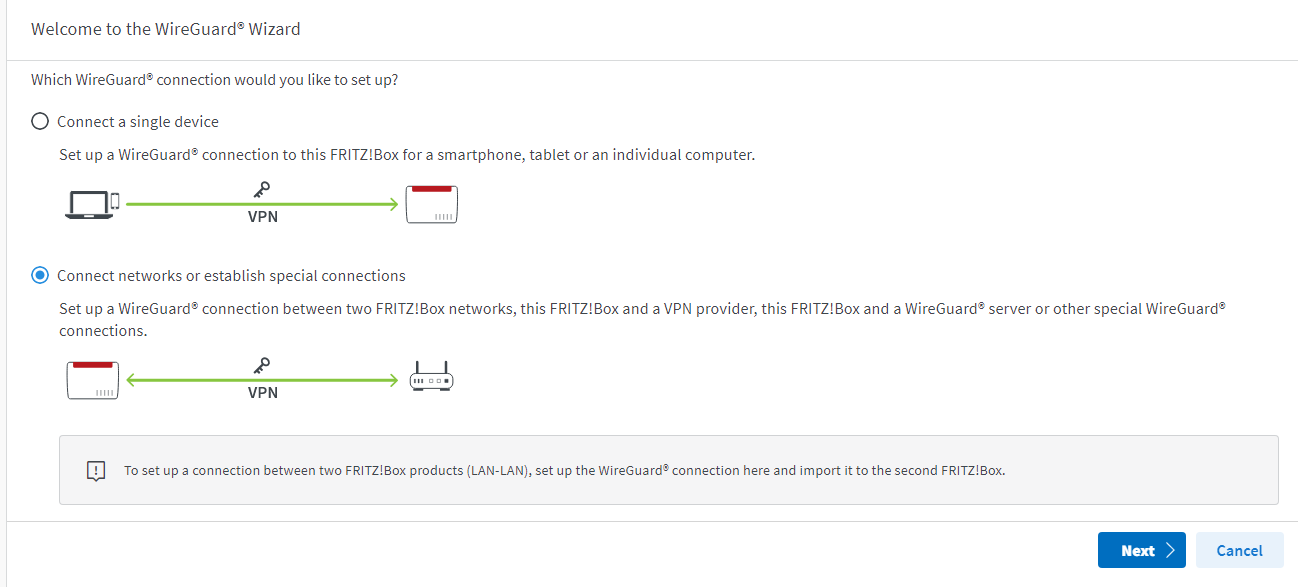Select the 'Connect a single device' radio button
Image resolution: width=1298 pixels, height=587 pixels.
click(x=40, y=121)
